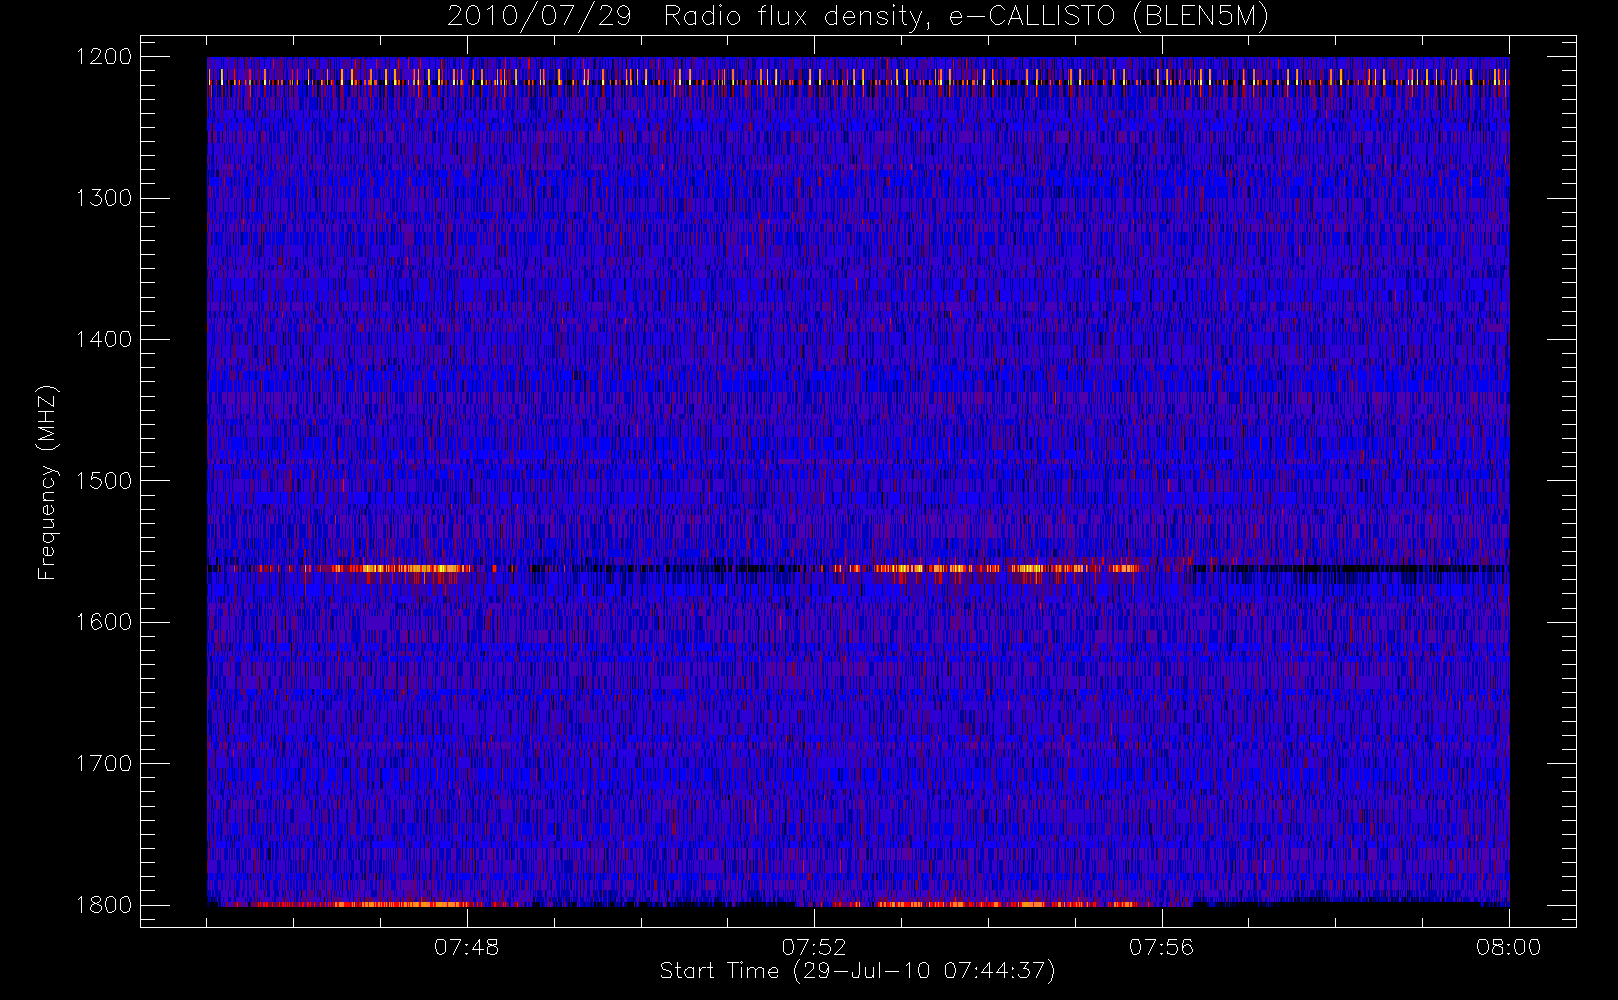Click the 'Start Time (29-Jul-10 07:44:37)' label
1618x1000 pixels.
858,971
